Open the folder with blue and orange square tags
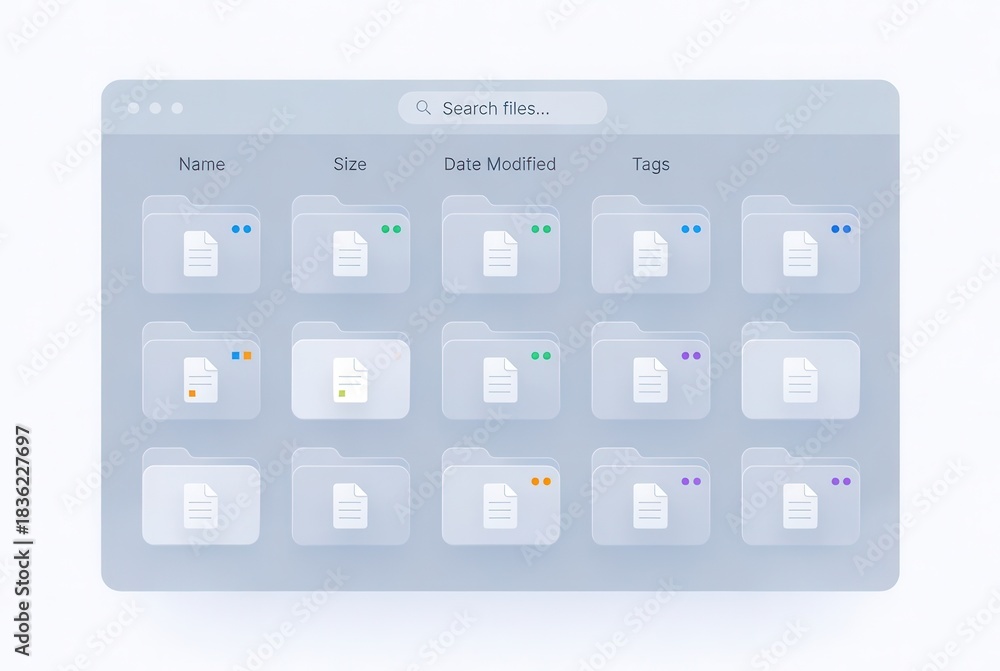This screenshot has width=1000, height=671. [201, 371]
